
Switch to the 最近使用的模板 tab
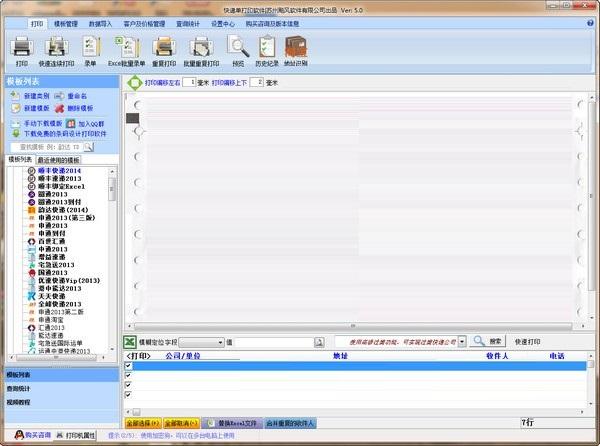click(59, 160)
